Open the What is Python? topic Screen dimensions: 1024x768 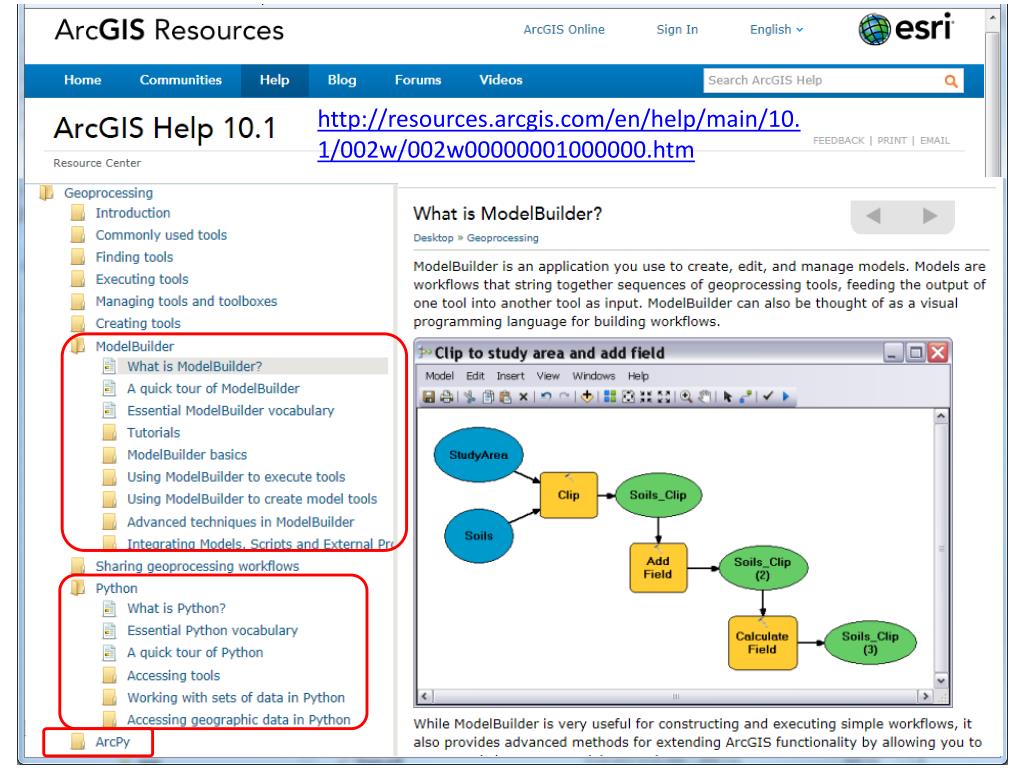click(176, 609)
